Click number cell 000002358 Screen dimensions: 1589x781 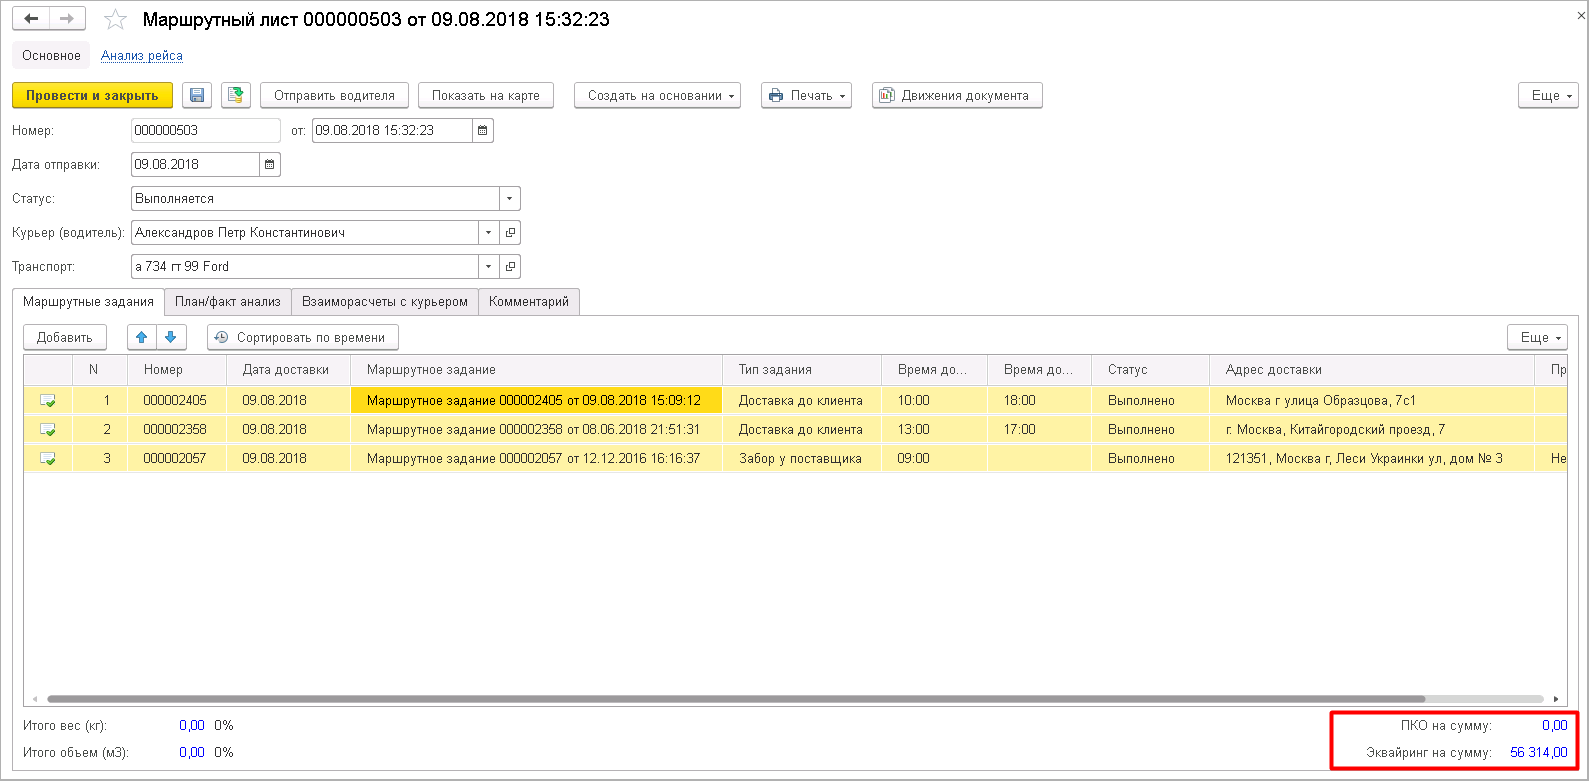177,429
